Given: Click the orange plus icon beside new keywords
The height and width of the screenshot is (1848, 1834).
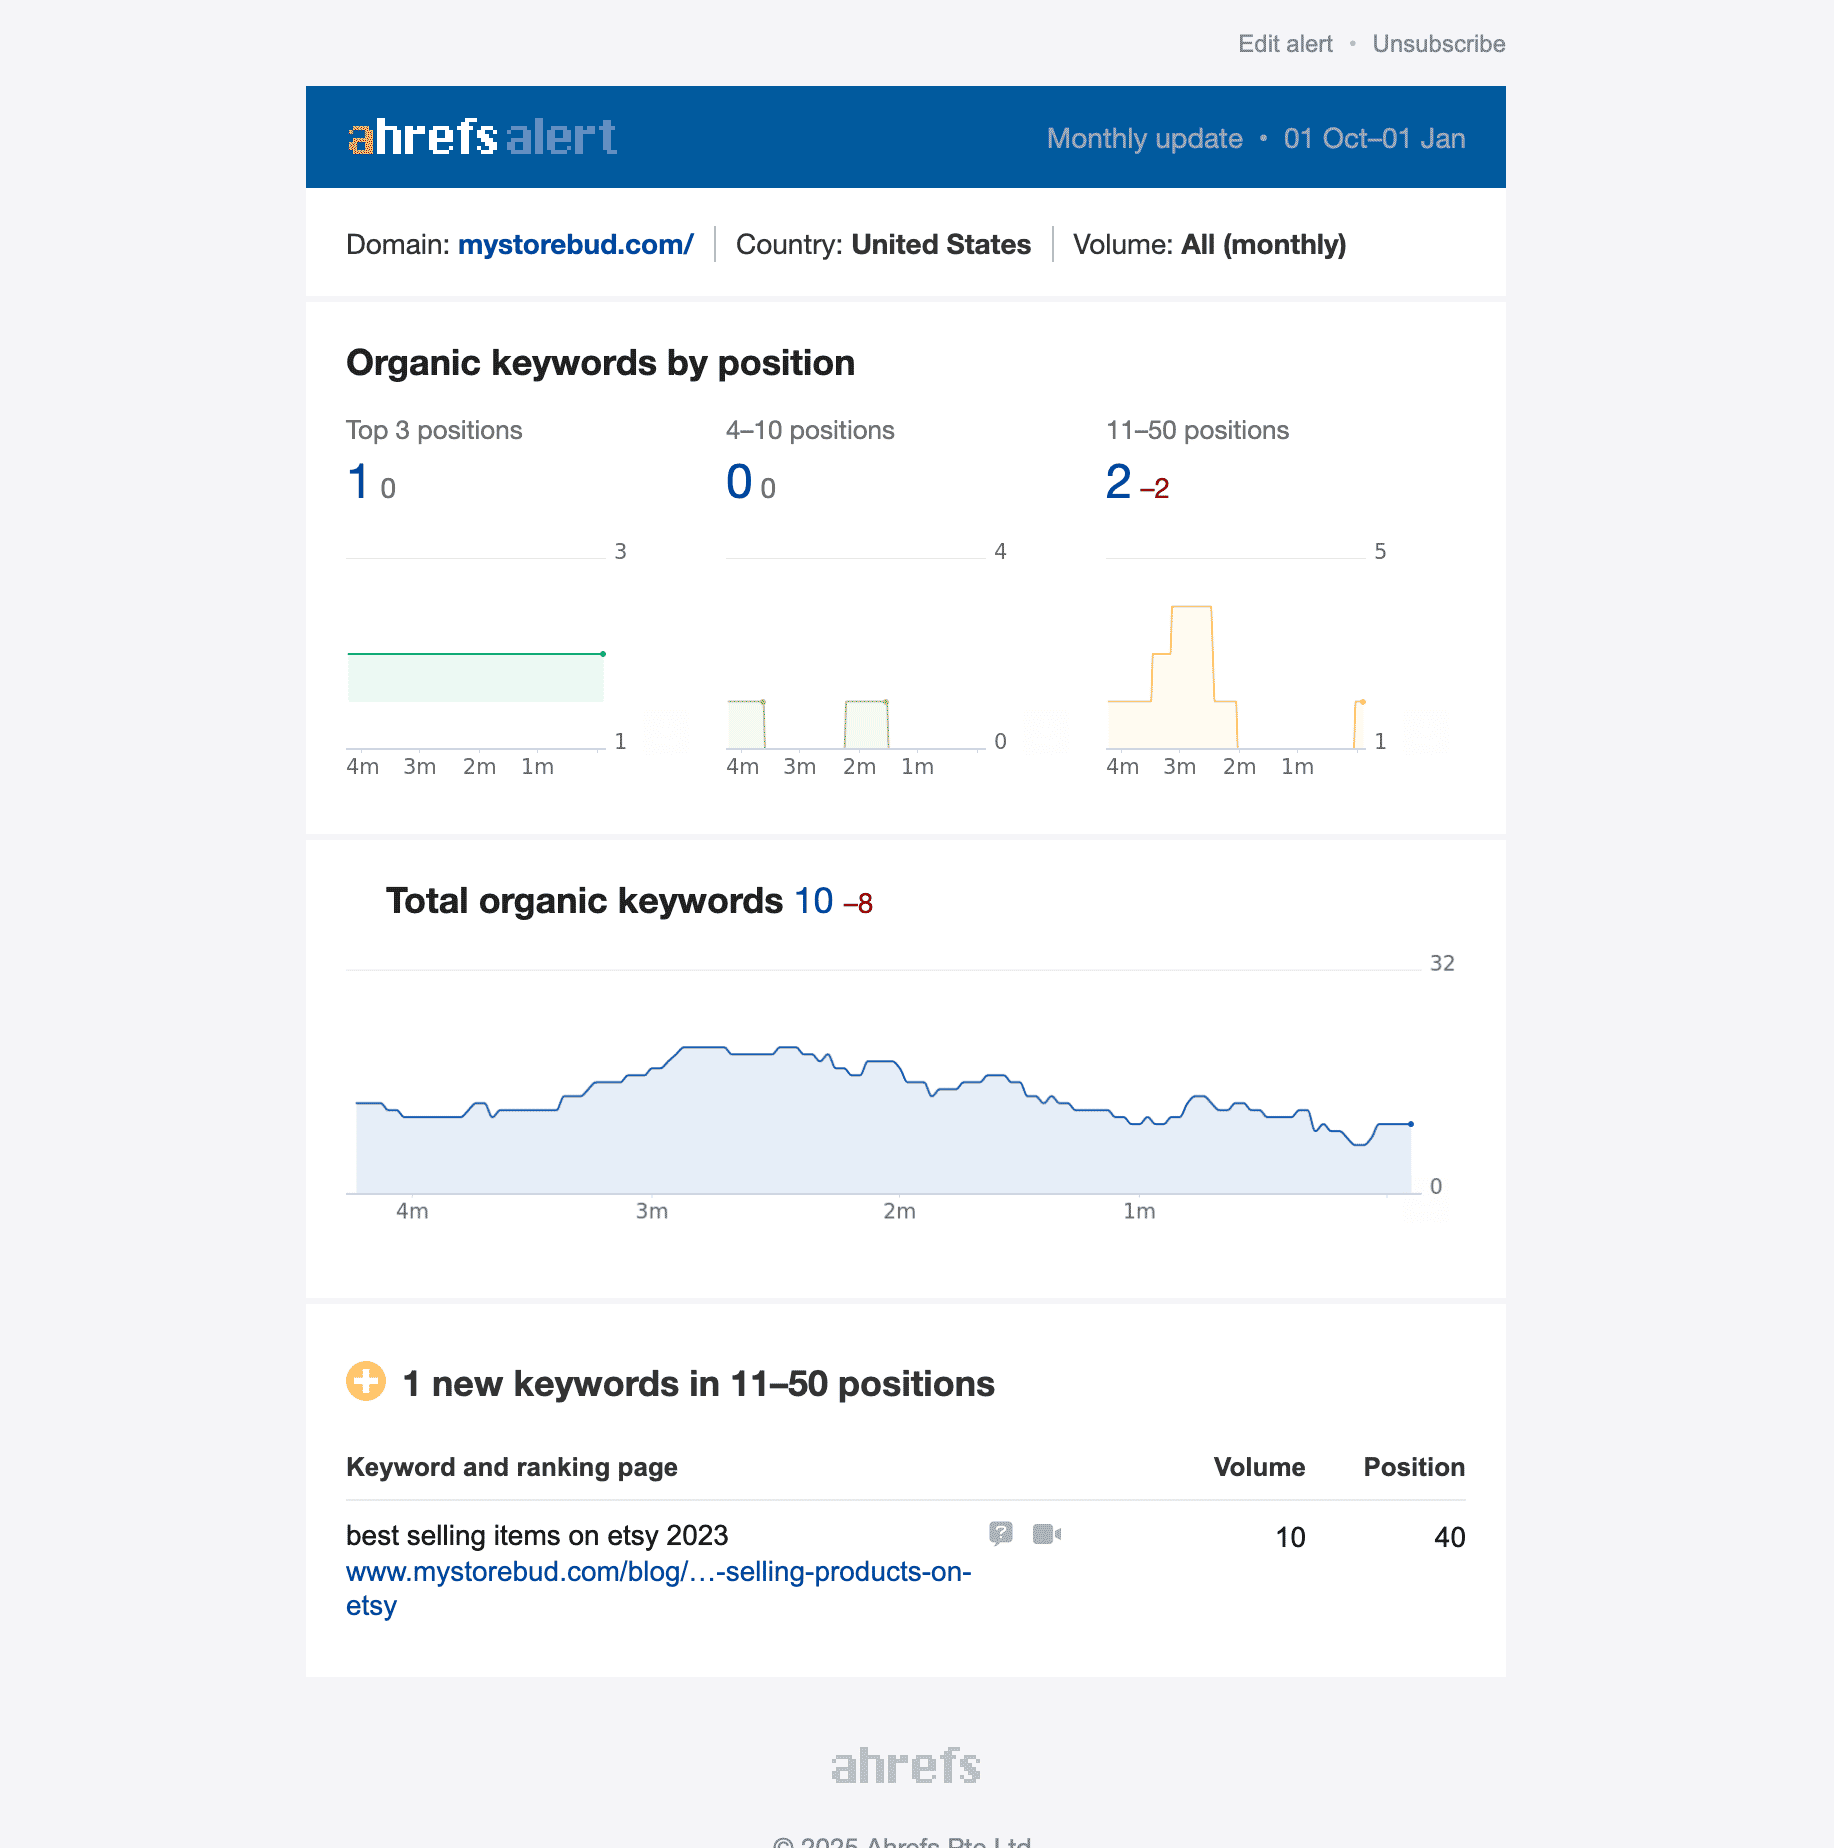Looking at the screenshot, I should pyautogui.click(x=366, y=1382).
